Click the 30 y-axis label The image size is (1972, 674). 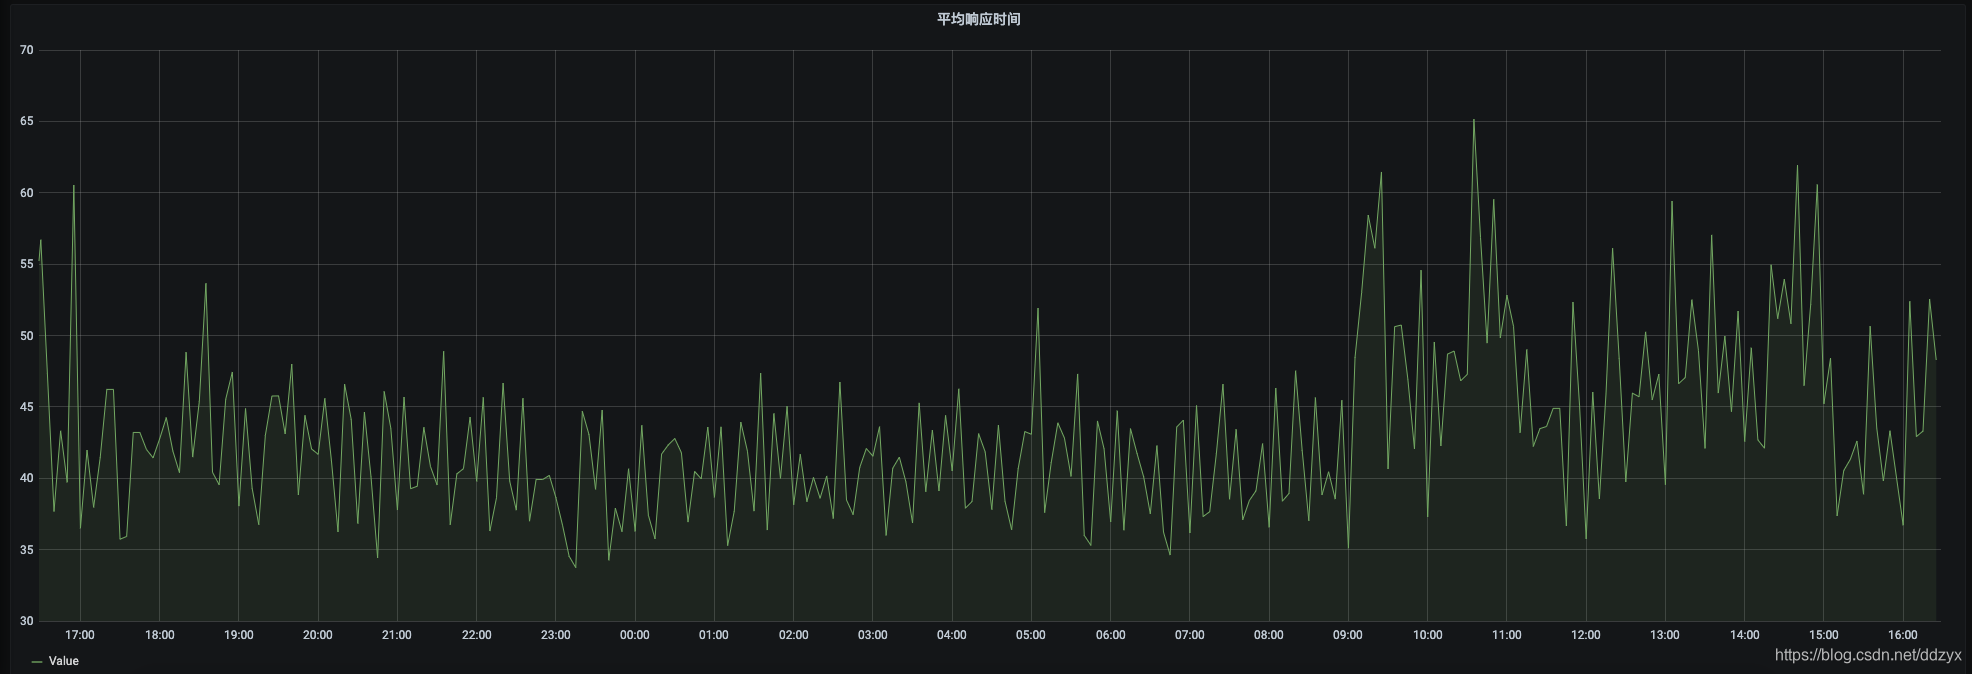[26, 621]
